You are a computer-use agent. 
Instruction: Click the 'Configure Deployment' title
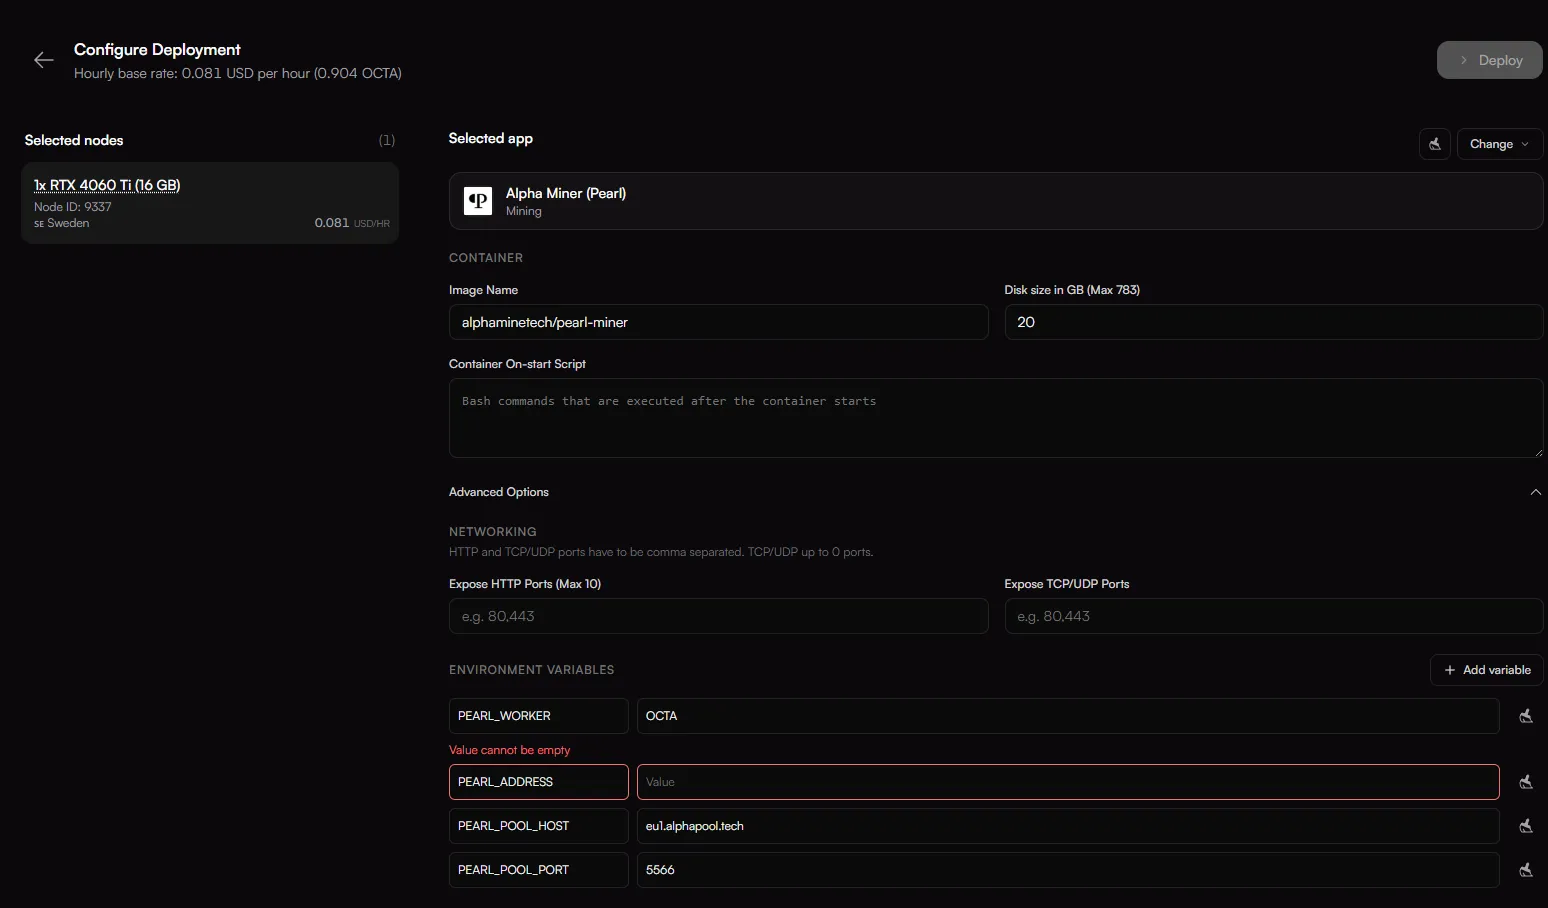click(157, 49)
